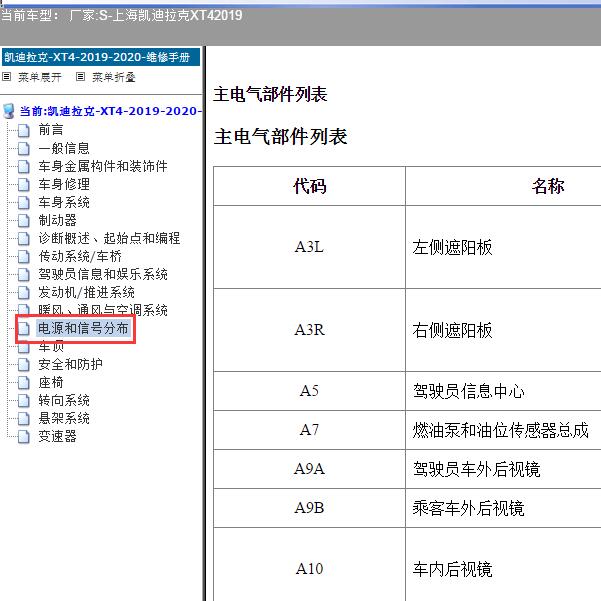Click the 驾驶员信息中心 name cell

click(x=503, y=391)
